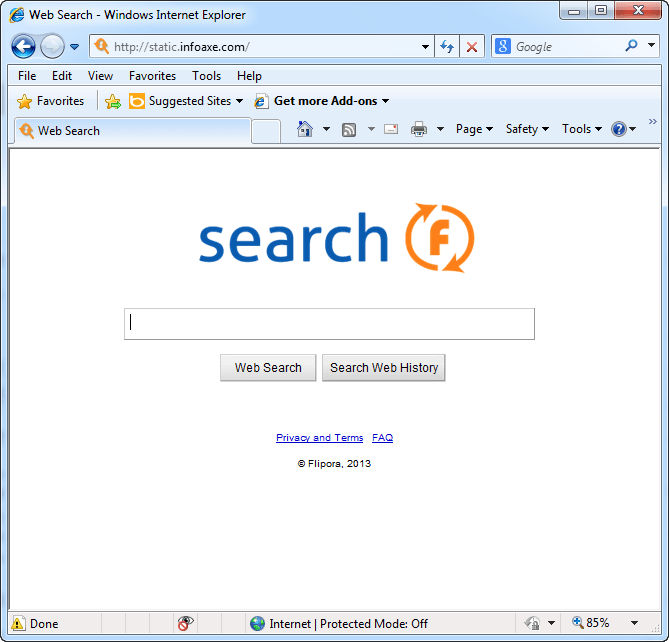
Task: Click the '© Flipora, 2013' text
Action: [x=334, y=464]
